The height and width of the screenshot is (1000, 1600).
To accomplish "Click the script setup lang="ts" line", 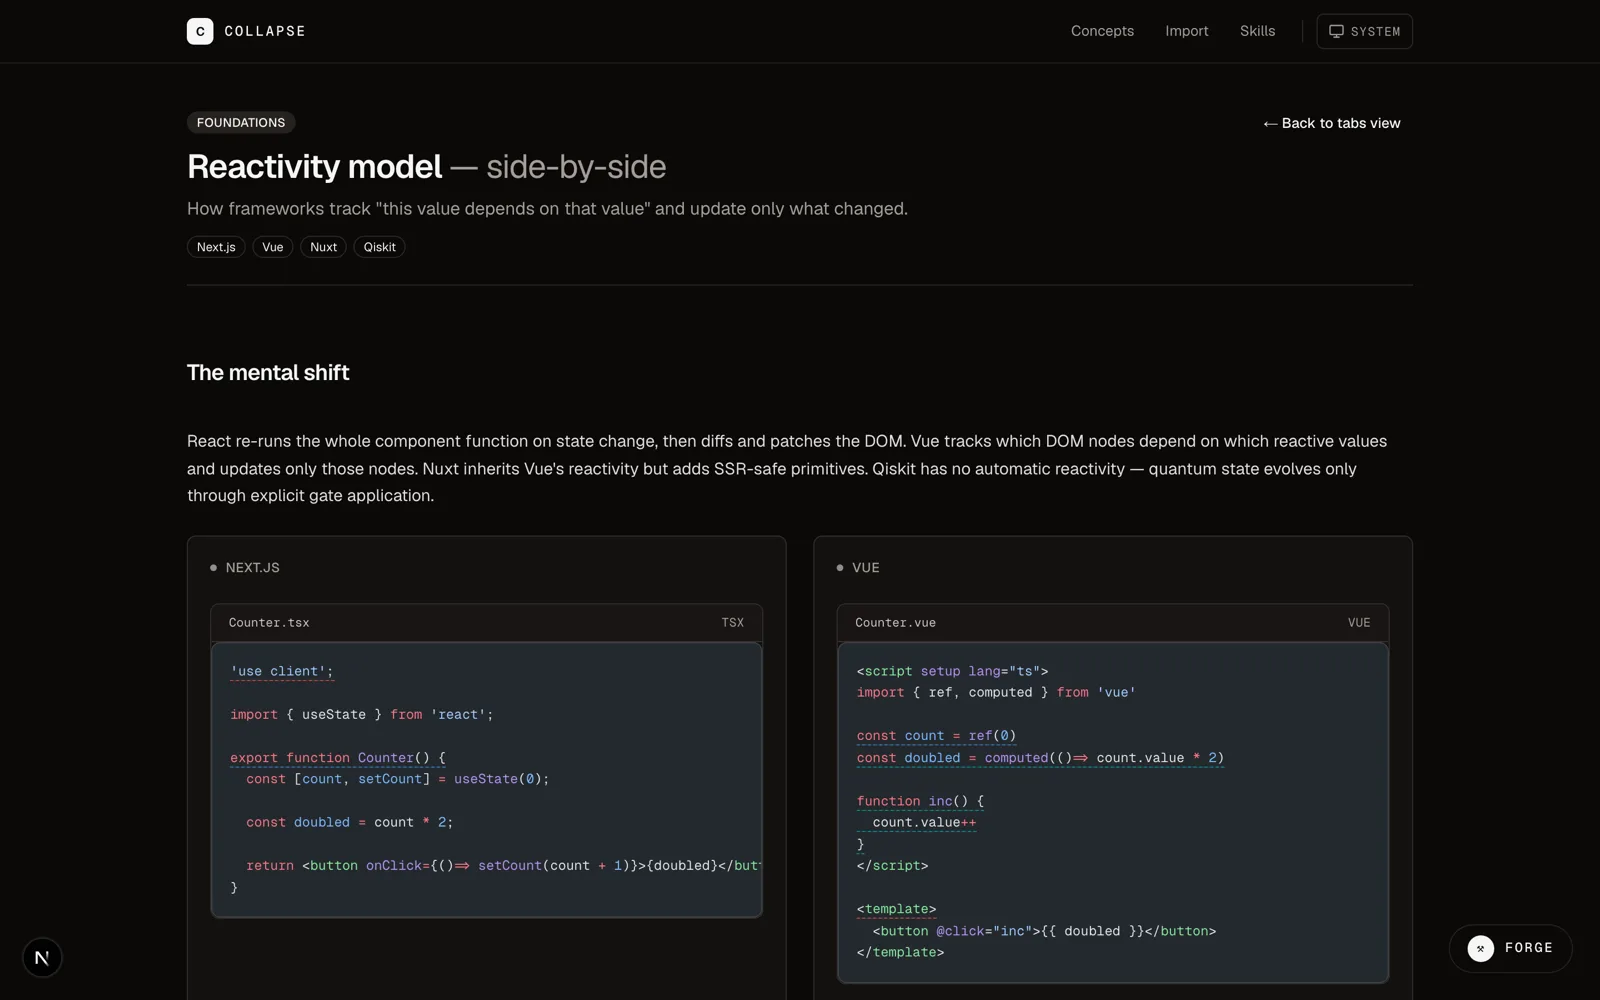I will tap(952, 671).
